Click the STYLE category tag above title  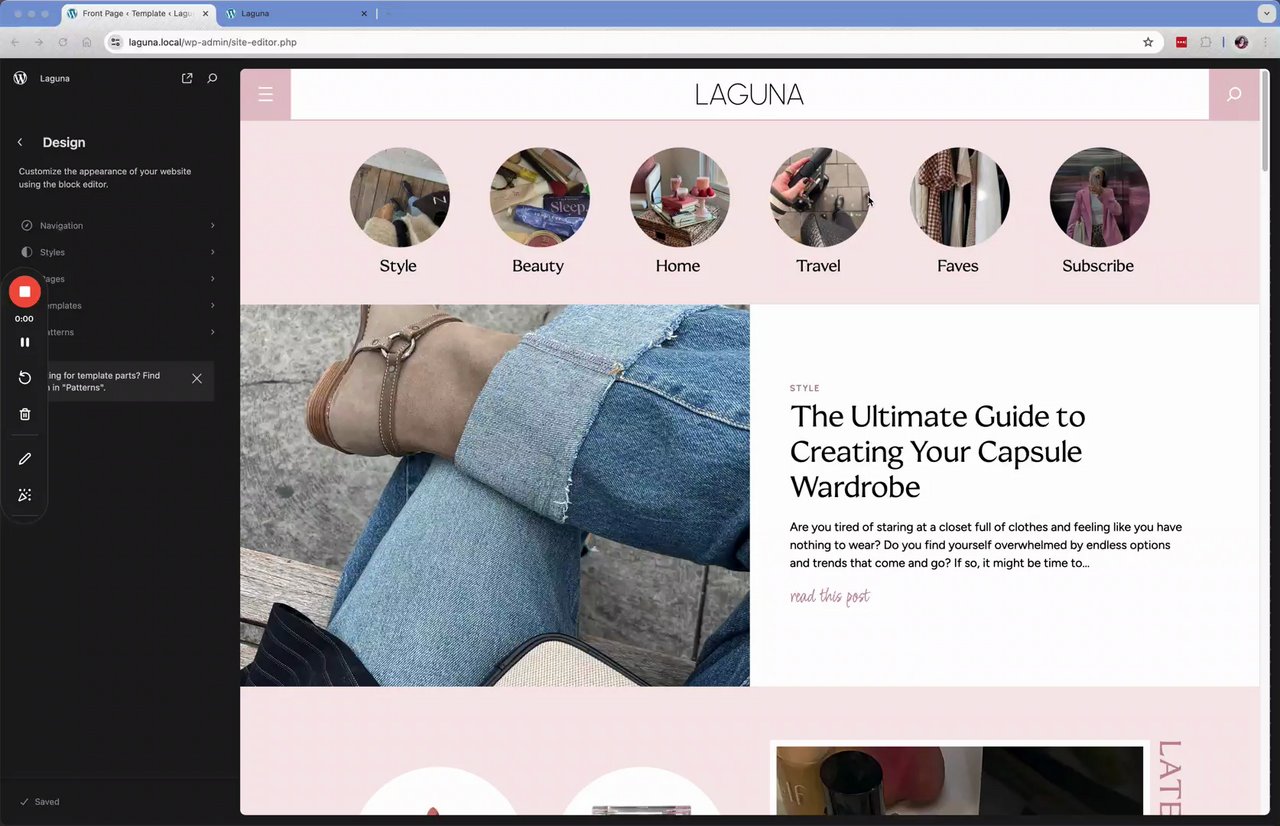pyautogui.click(x=804, y=388)
